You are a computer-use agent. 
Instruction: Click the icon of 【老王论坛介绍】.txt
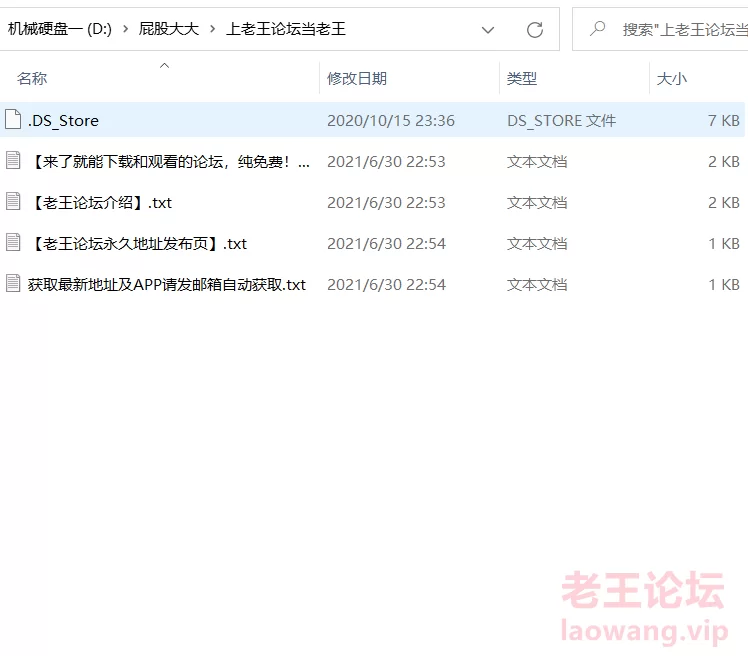point(13,201)
